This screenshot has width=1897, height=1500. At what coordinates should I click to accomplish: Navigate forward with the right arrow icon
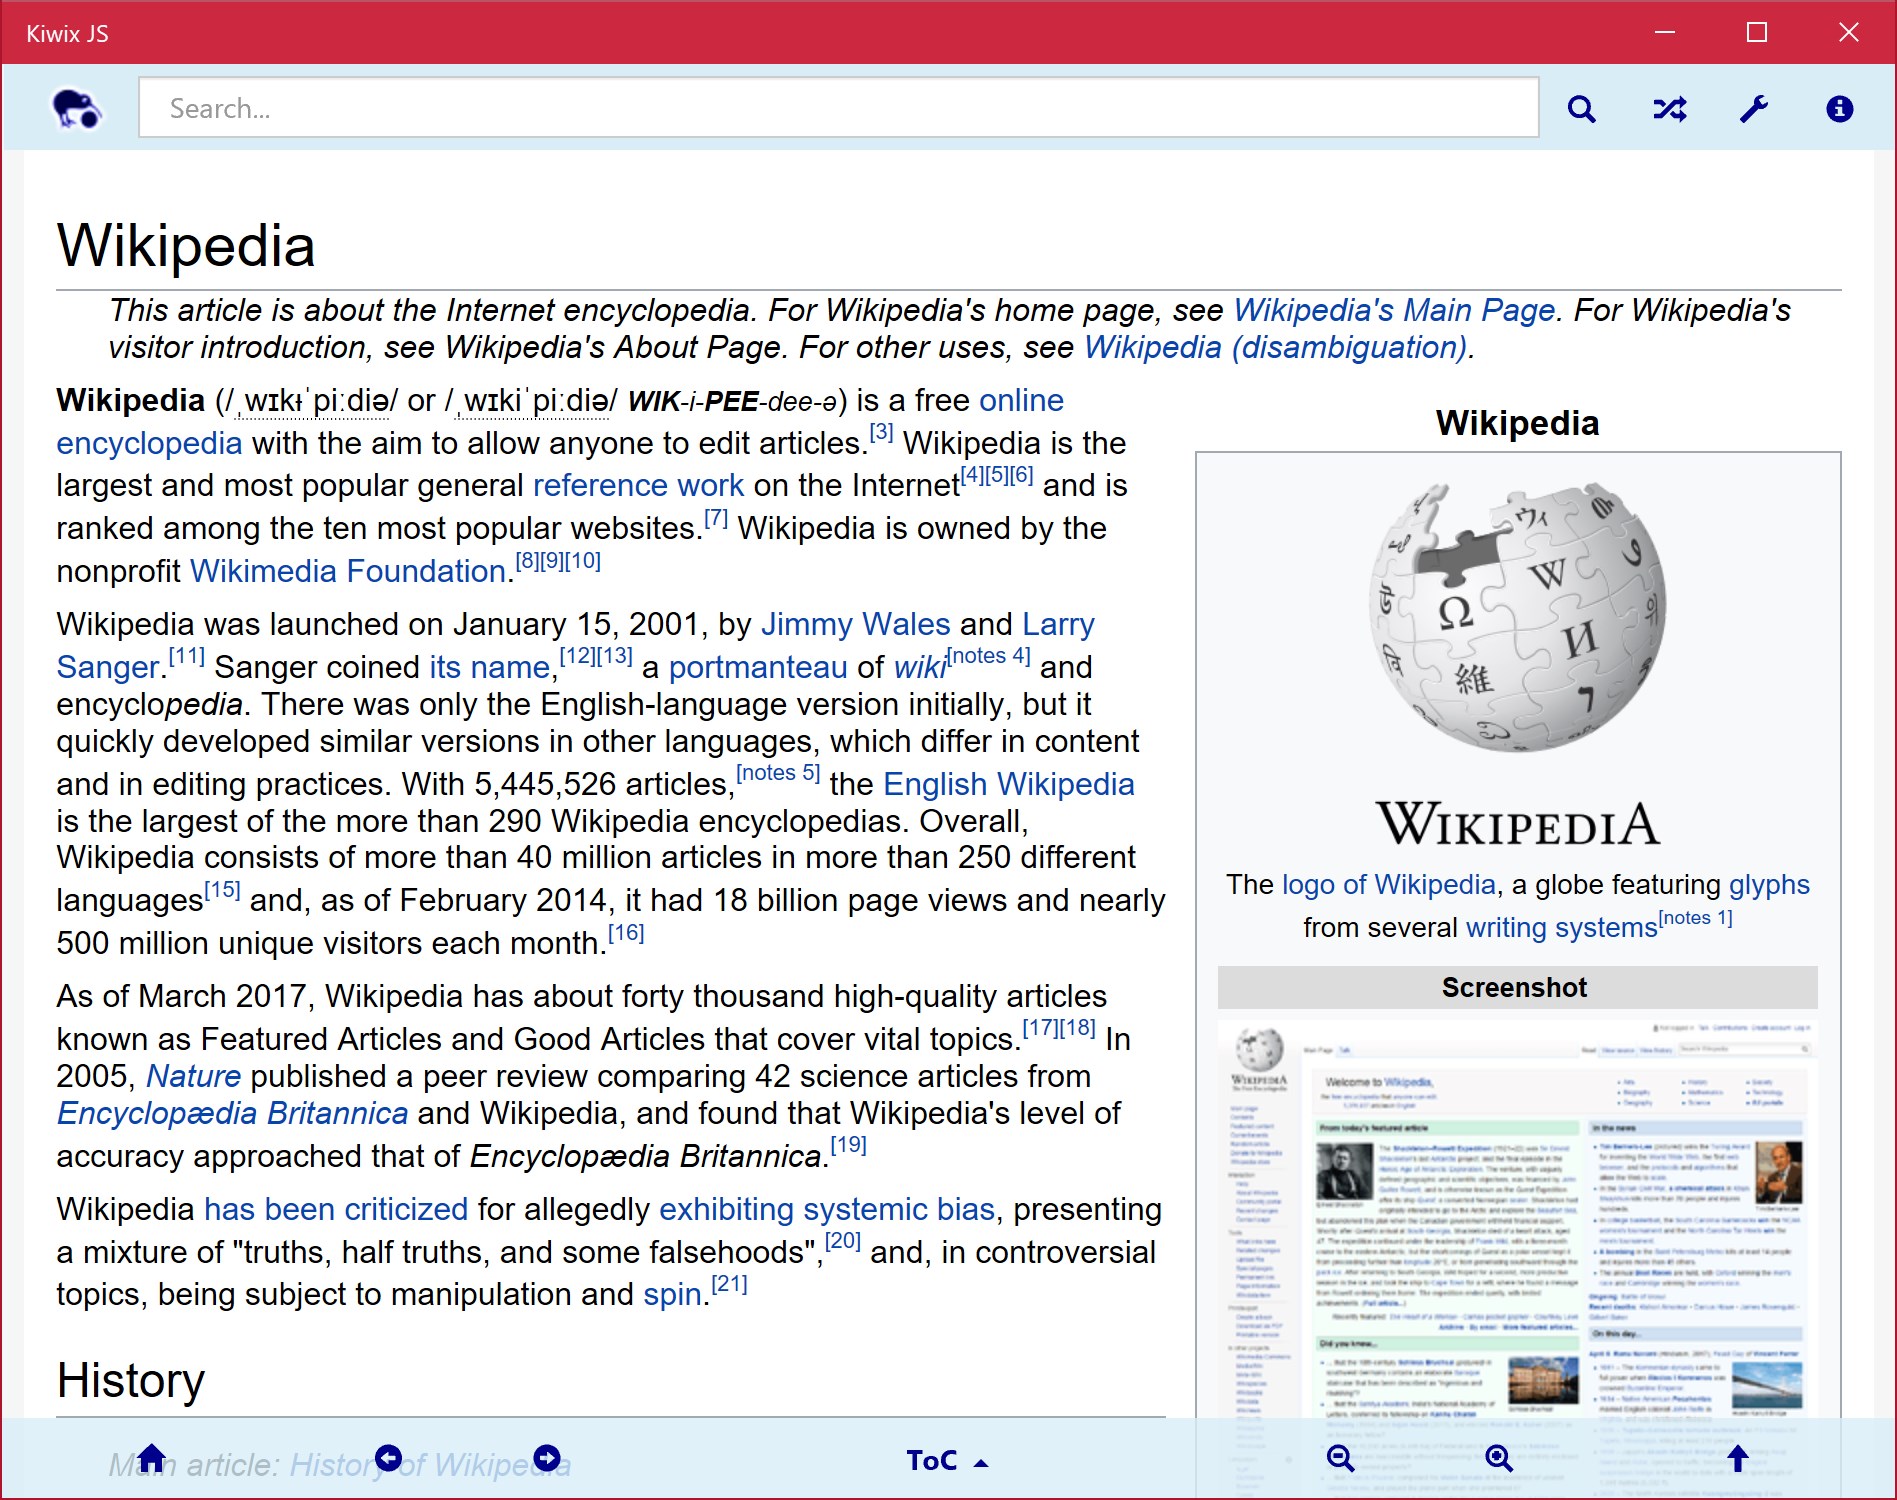tap(546, 1458)
